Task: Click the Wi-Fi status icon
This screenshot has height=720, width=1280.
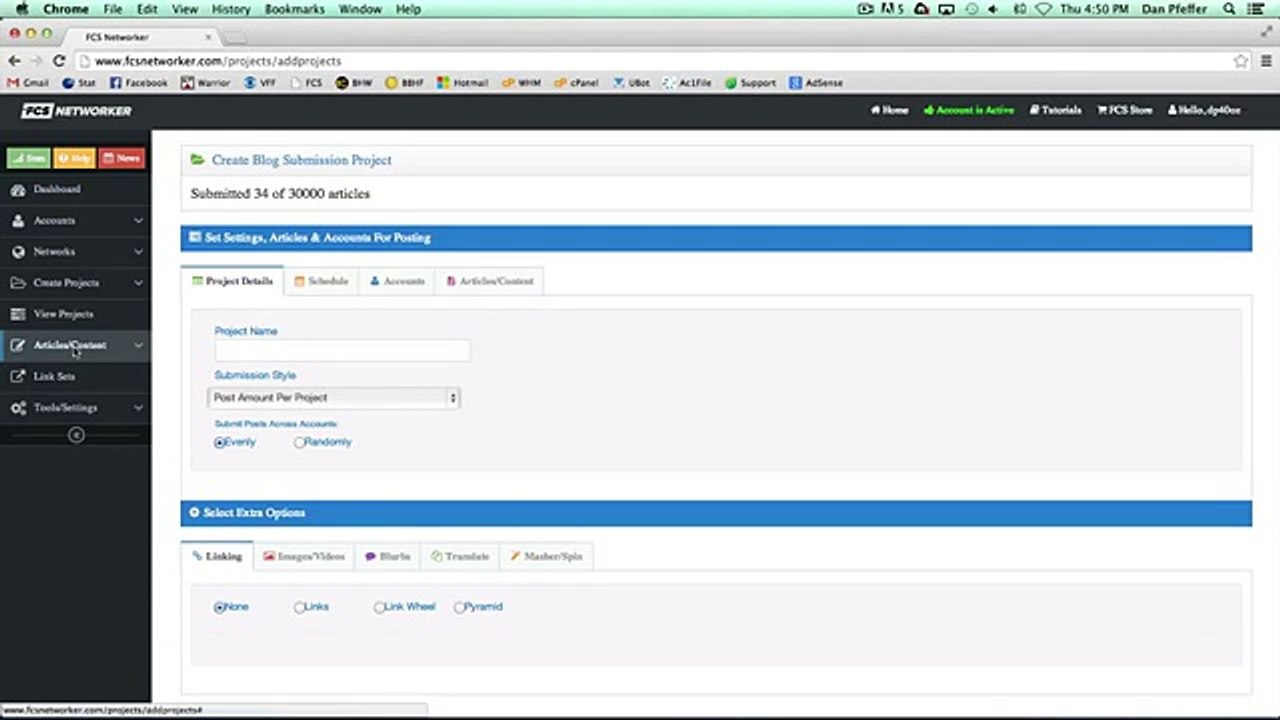Action: click(x=1044, y=9)
